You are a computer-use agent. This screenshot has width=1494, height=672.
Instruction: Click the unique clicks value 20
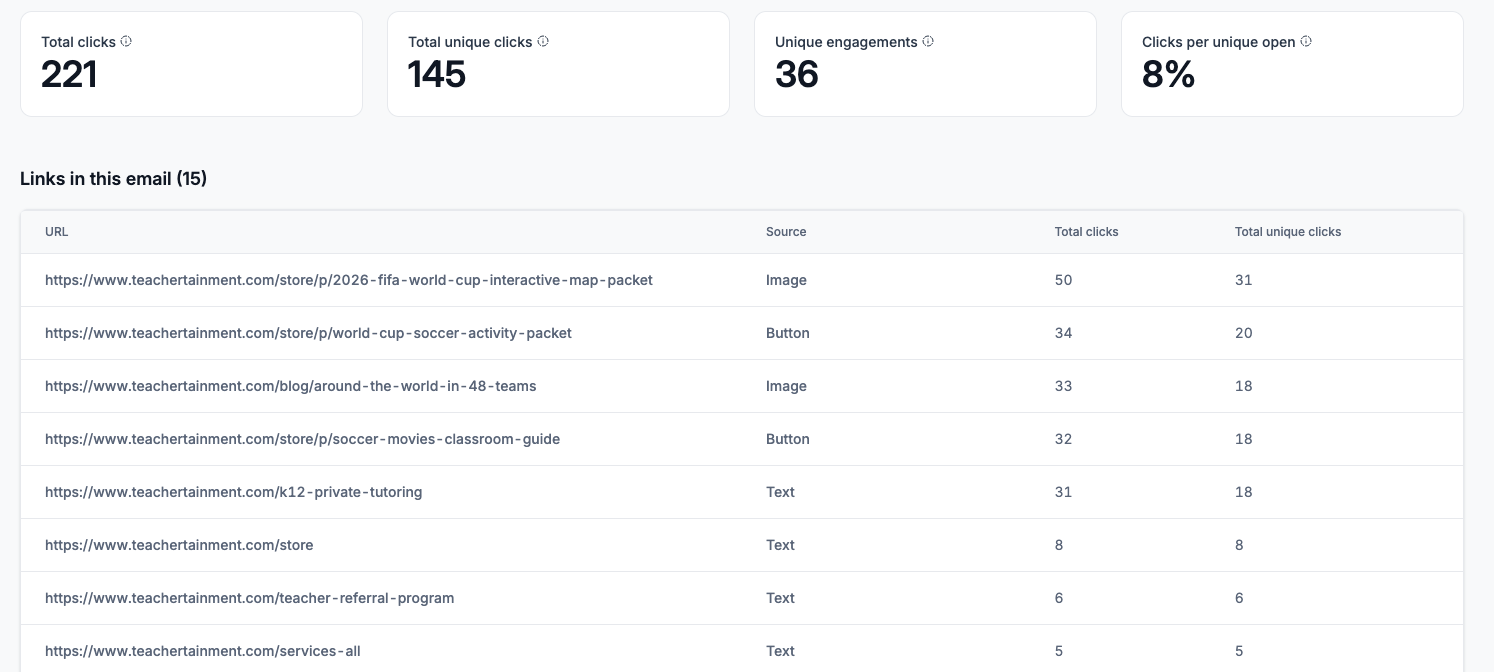pos(1243,333)
